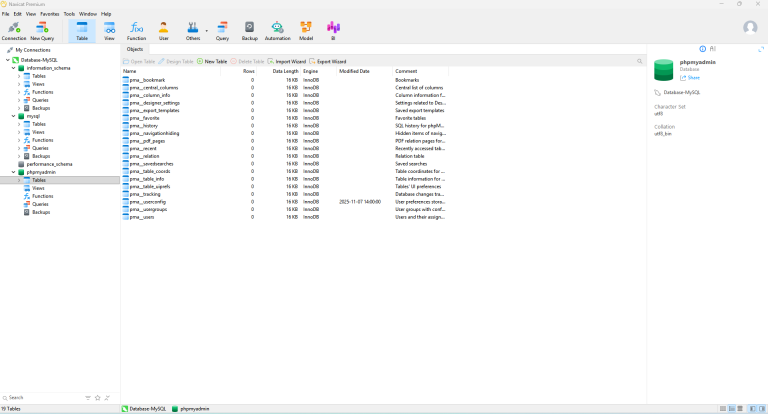
Task: Open the Others dropdown in toolbar
Action: 194,30
